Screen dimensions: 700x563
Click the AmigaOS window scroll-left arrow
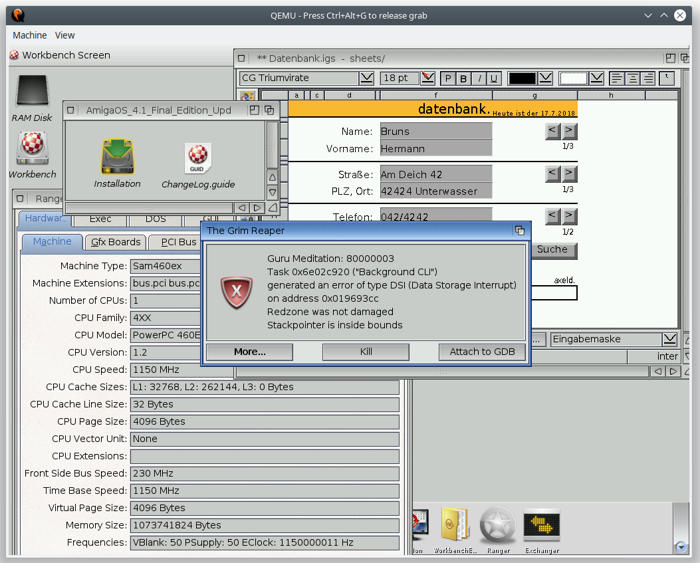pyautogui.click(x=242, y=208)
